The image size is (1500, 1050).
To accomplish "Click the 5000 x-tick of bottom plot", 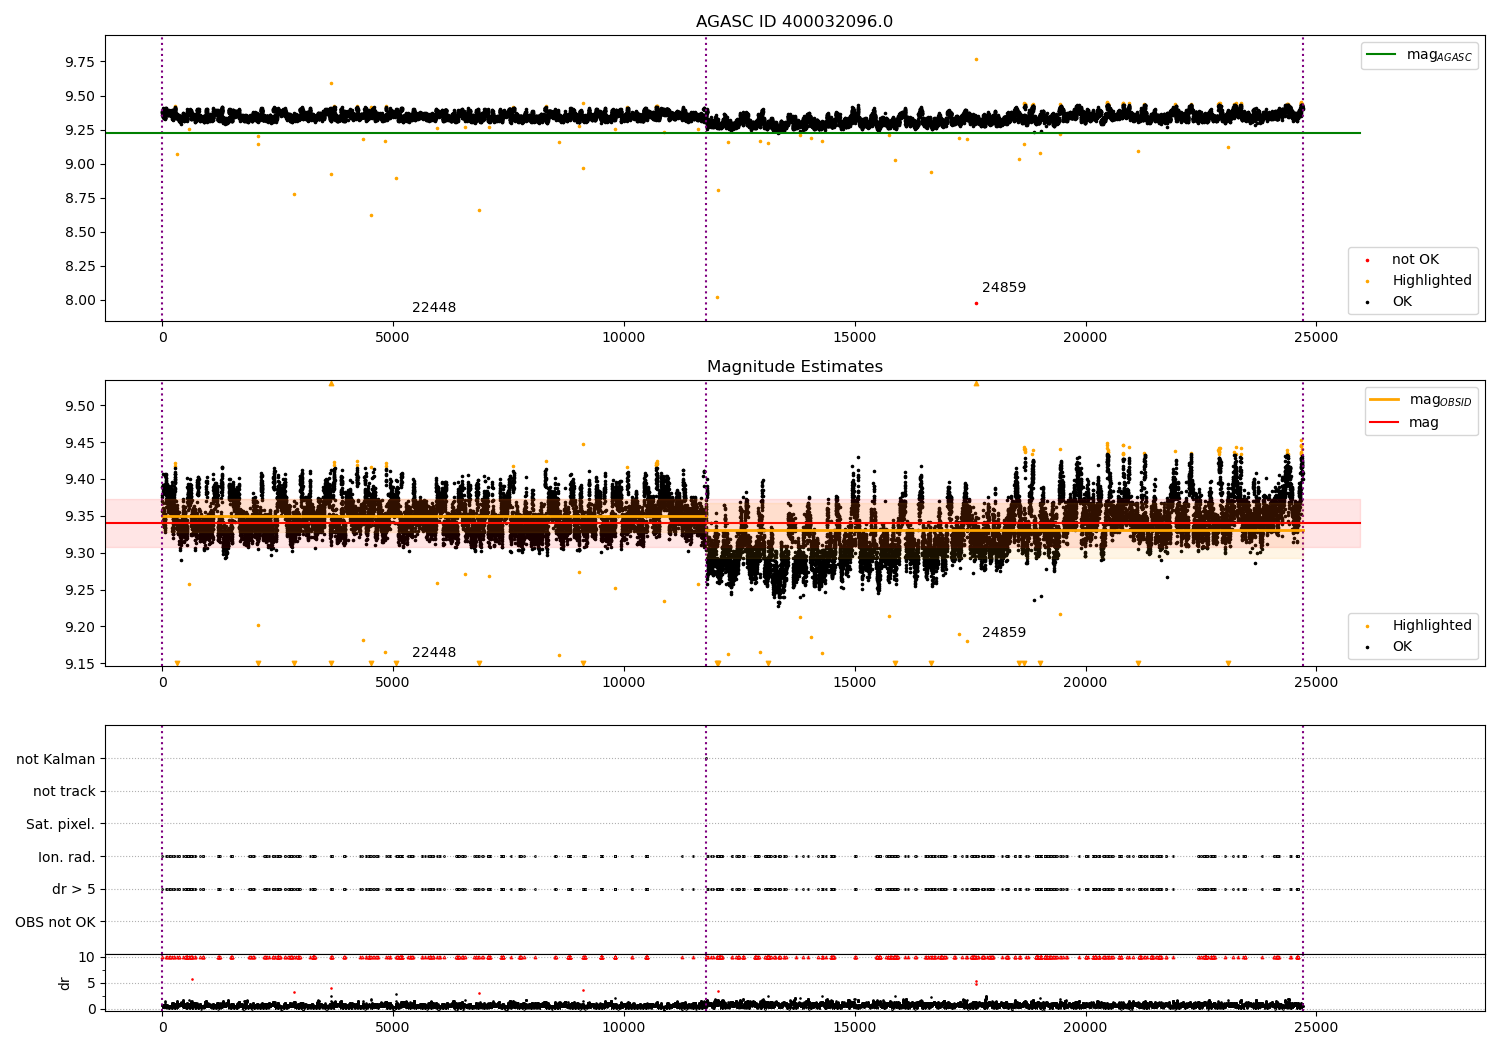I will (x=393, y=1027).
